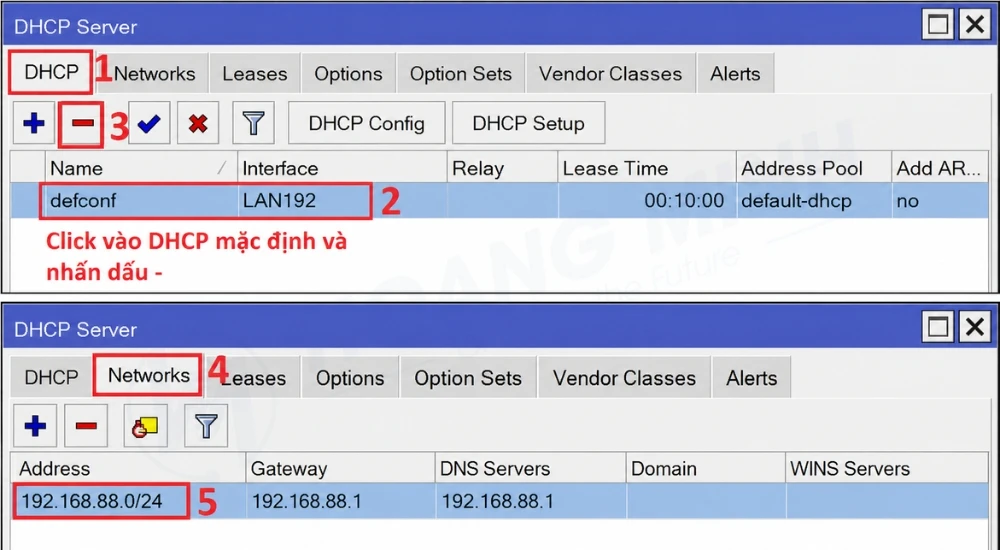The height and width of the screenshot is (550, 1000).
Task: Click the red minus remove icon in the upper DHCP window
Action: click(82, 123)
